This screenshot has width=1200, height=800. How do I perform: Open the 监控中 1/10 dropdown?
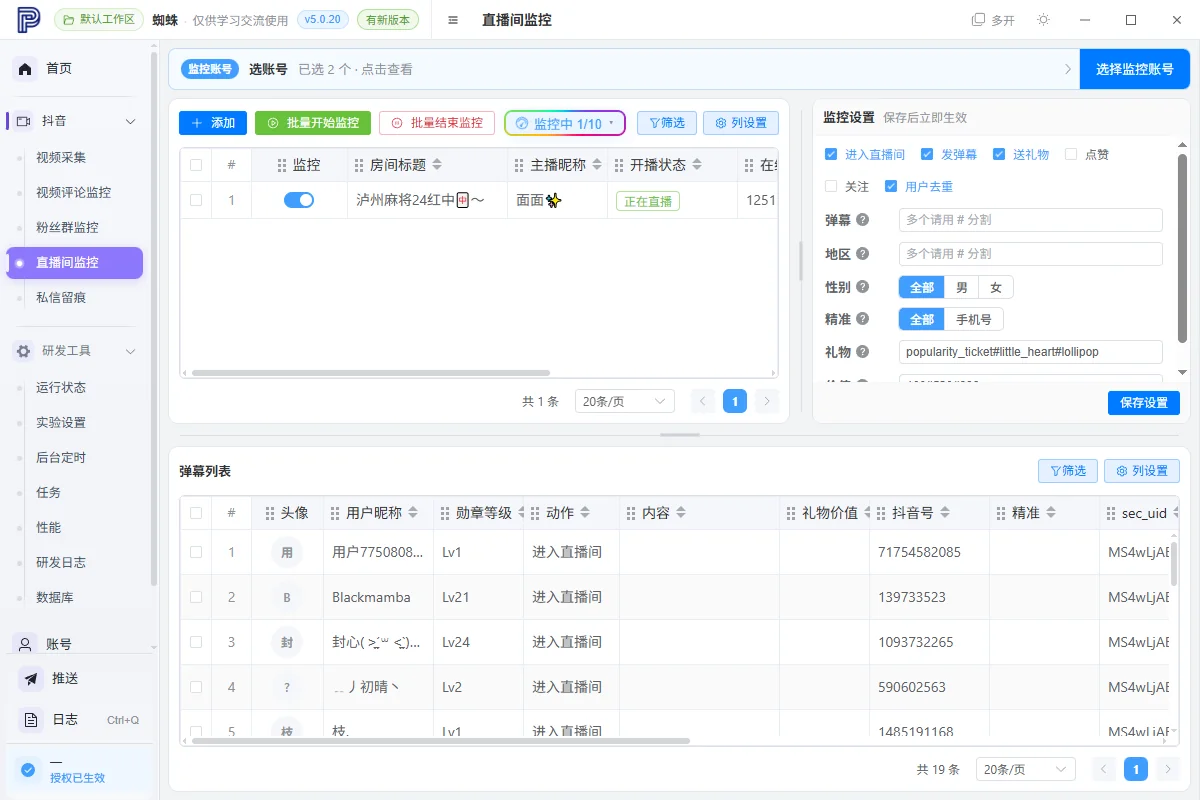[x=565, y=123]
